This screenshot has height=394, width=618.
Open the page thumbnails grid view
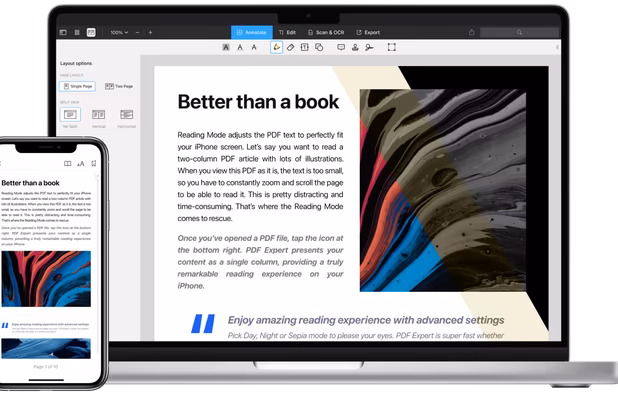point(77,32)
